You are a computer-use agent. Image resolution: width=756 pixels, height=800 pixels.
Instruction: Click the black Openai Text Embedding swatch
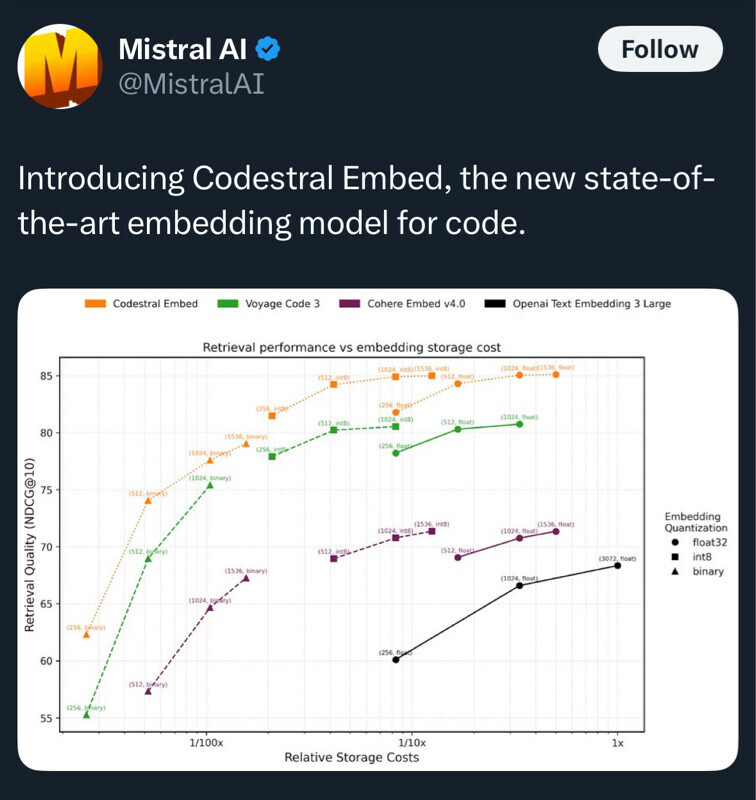pos(494,304)
